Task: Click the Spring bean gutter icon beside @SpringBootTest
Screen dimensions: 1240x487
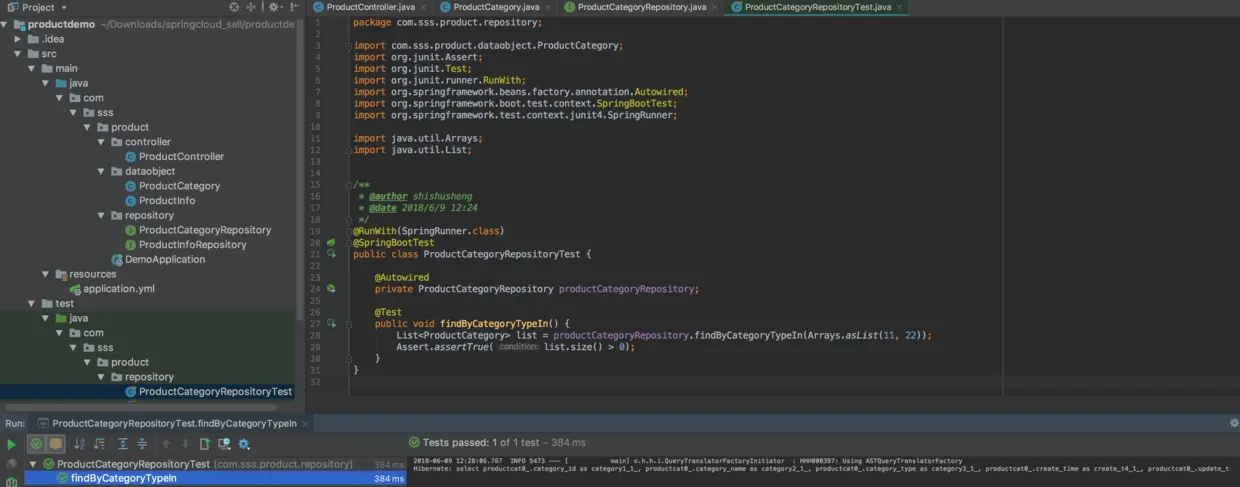Action: [x=331, y=242]
